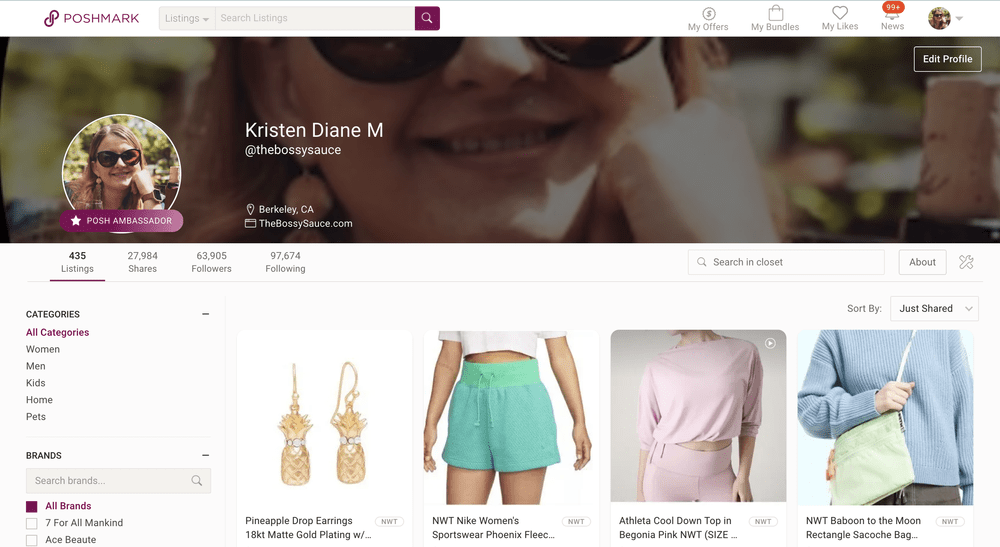1000x547 pixels.
Task: Open the 97,674 Following tab
Action: click(x=285, y=262)
